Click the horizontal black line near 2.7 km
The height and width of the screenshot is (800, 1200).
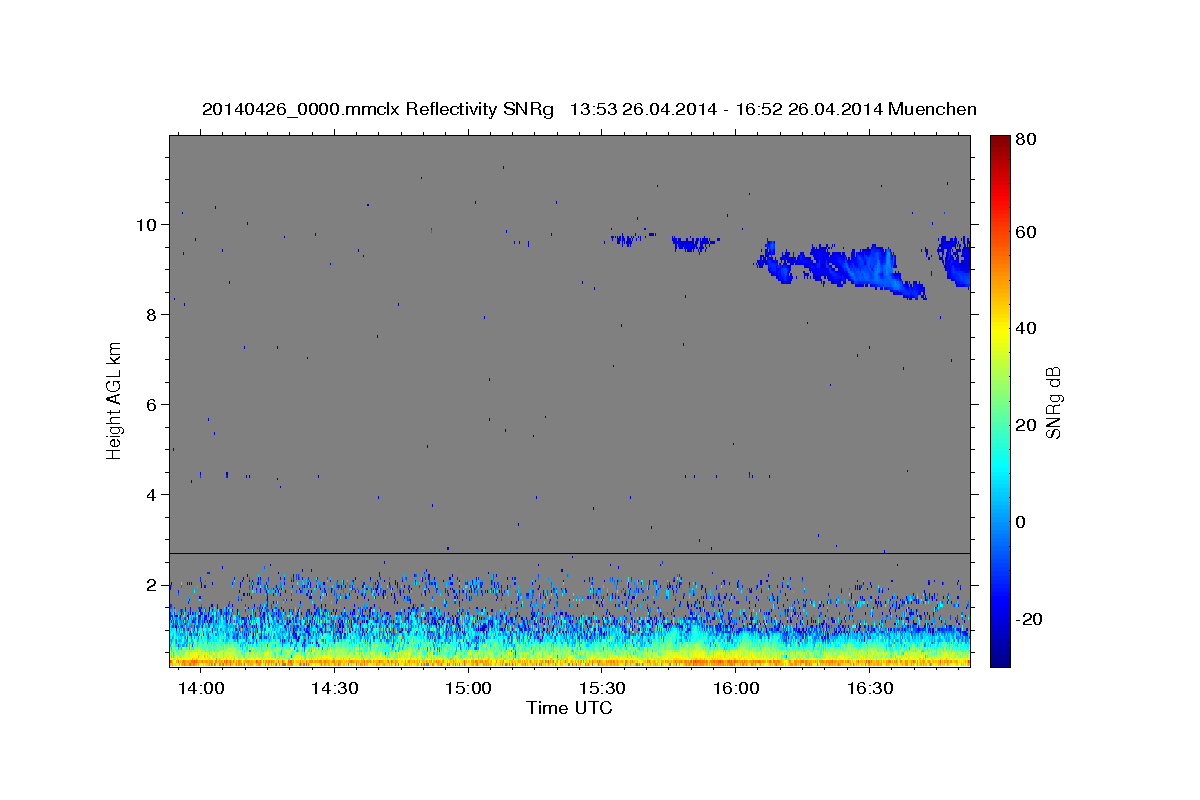[x=569, y=553]
